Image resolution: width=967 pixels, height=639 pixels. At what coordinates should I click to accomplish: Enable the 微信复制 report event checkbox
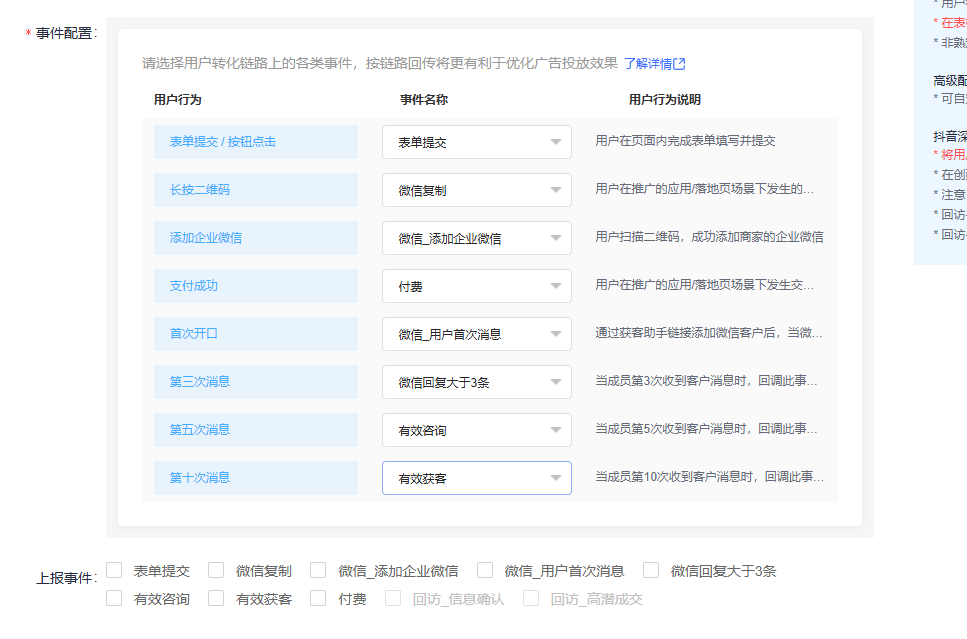(216, 570)
